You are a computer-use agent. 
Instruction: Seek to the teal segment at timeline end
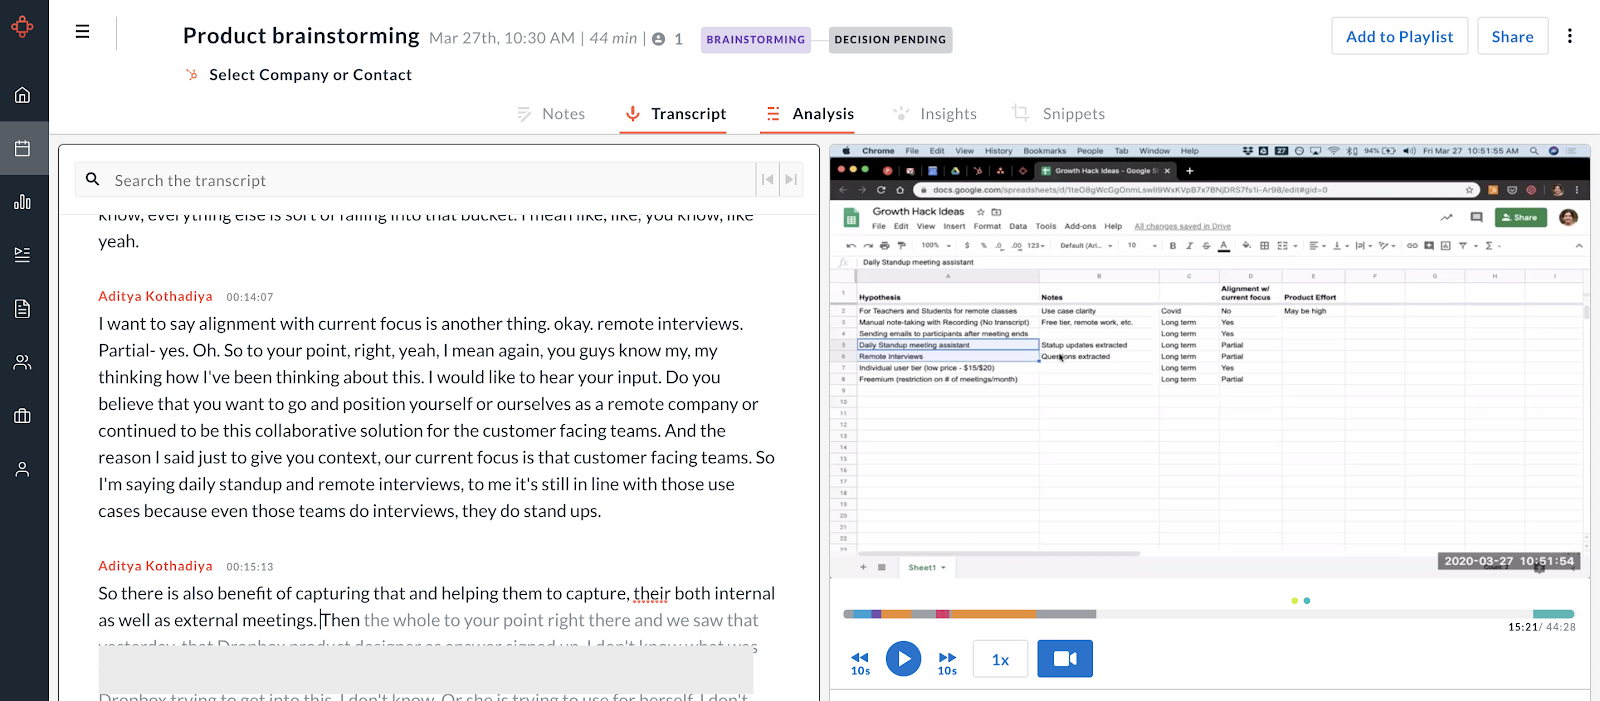coord(1553,614)
